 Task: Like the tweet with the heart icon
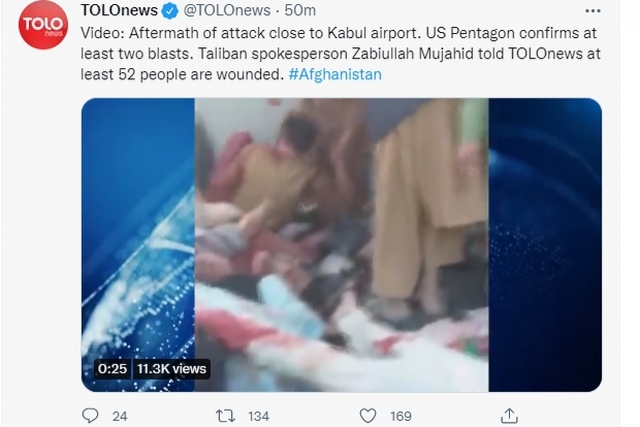click(368, 416)
